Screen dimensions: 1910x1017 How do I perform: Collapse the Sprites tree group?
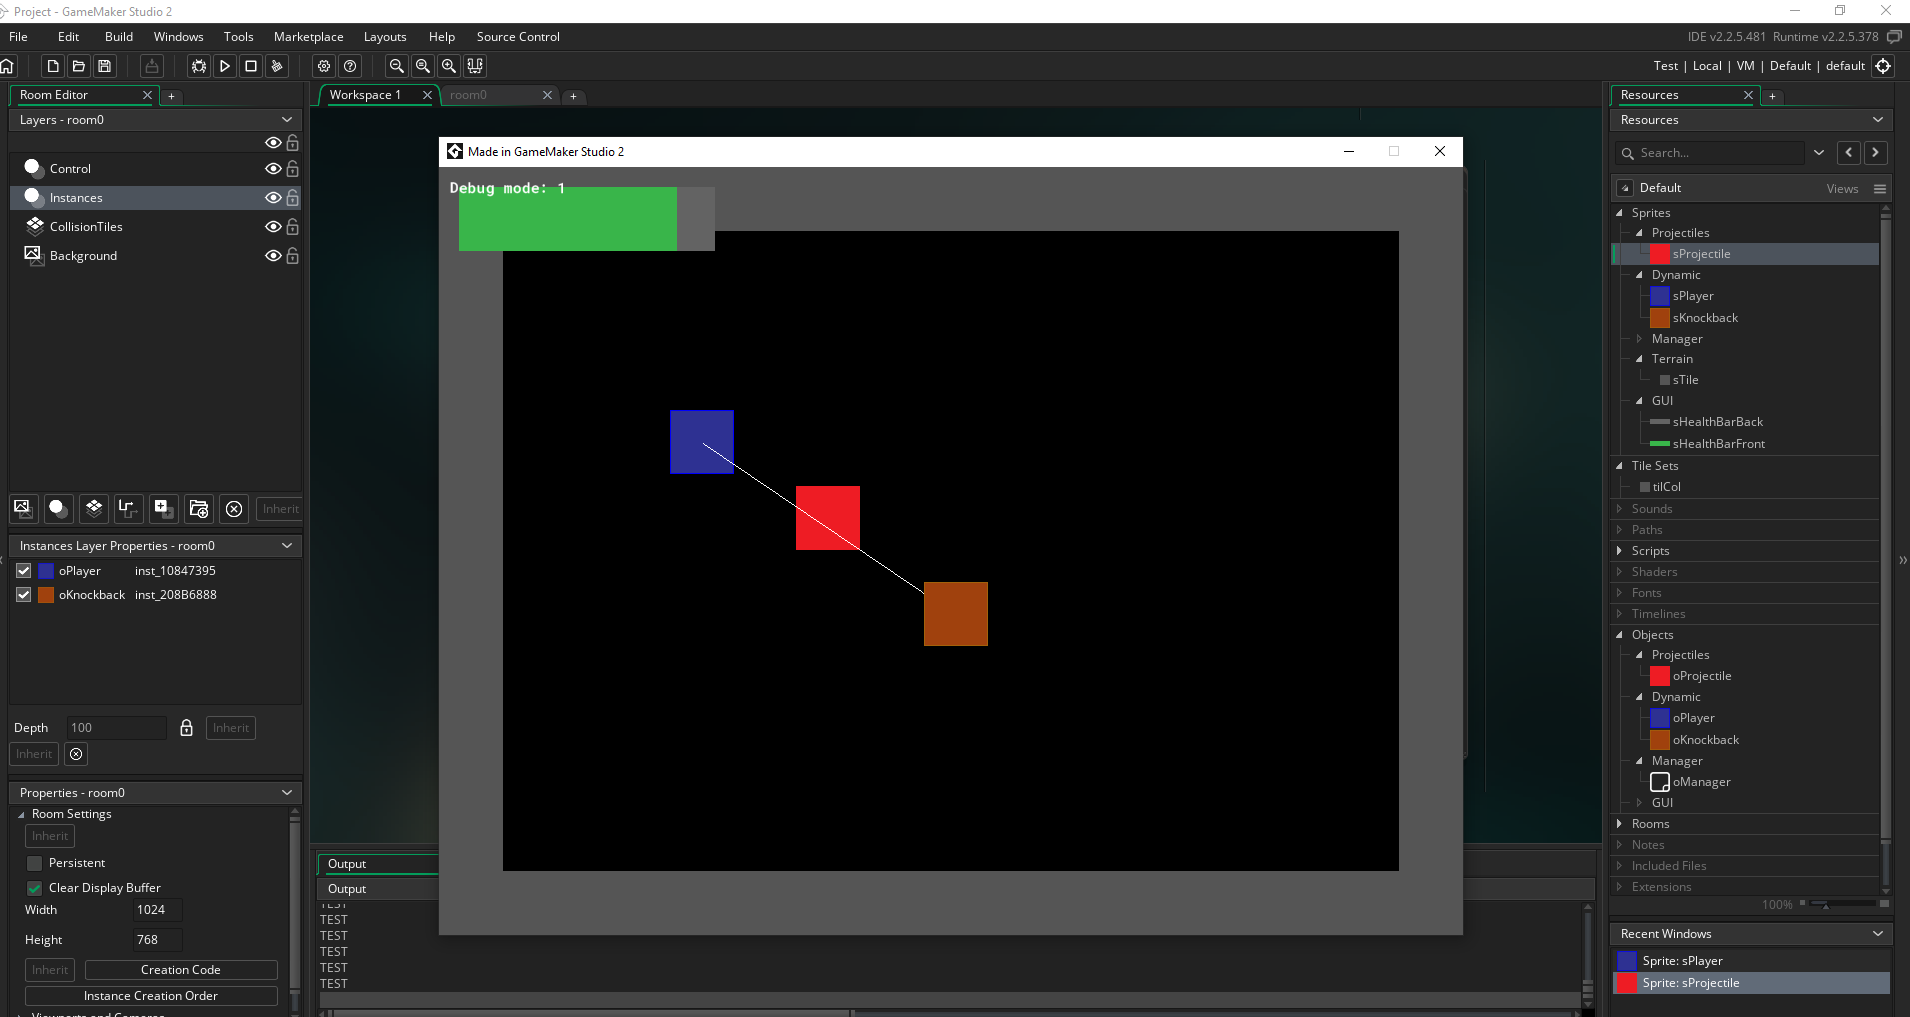1619,213
